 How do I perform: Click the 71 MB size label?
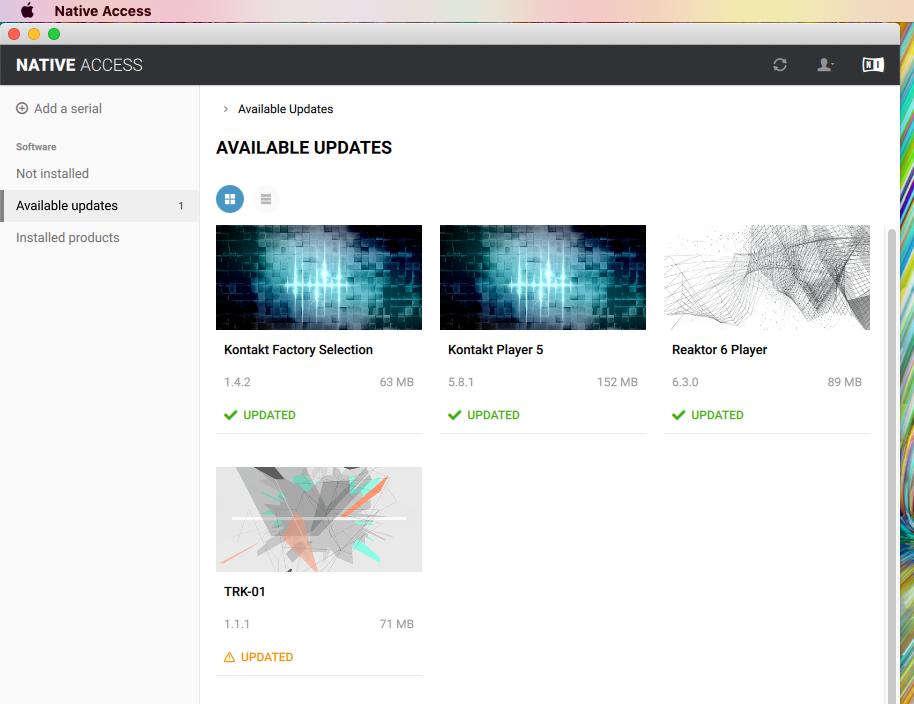coord(396,624)
